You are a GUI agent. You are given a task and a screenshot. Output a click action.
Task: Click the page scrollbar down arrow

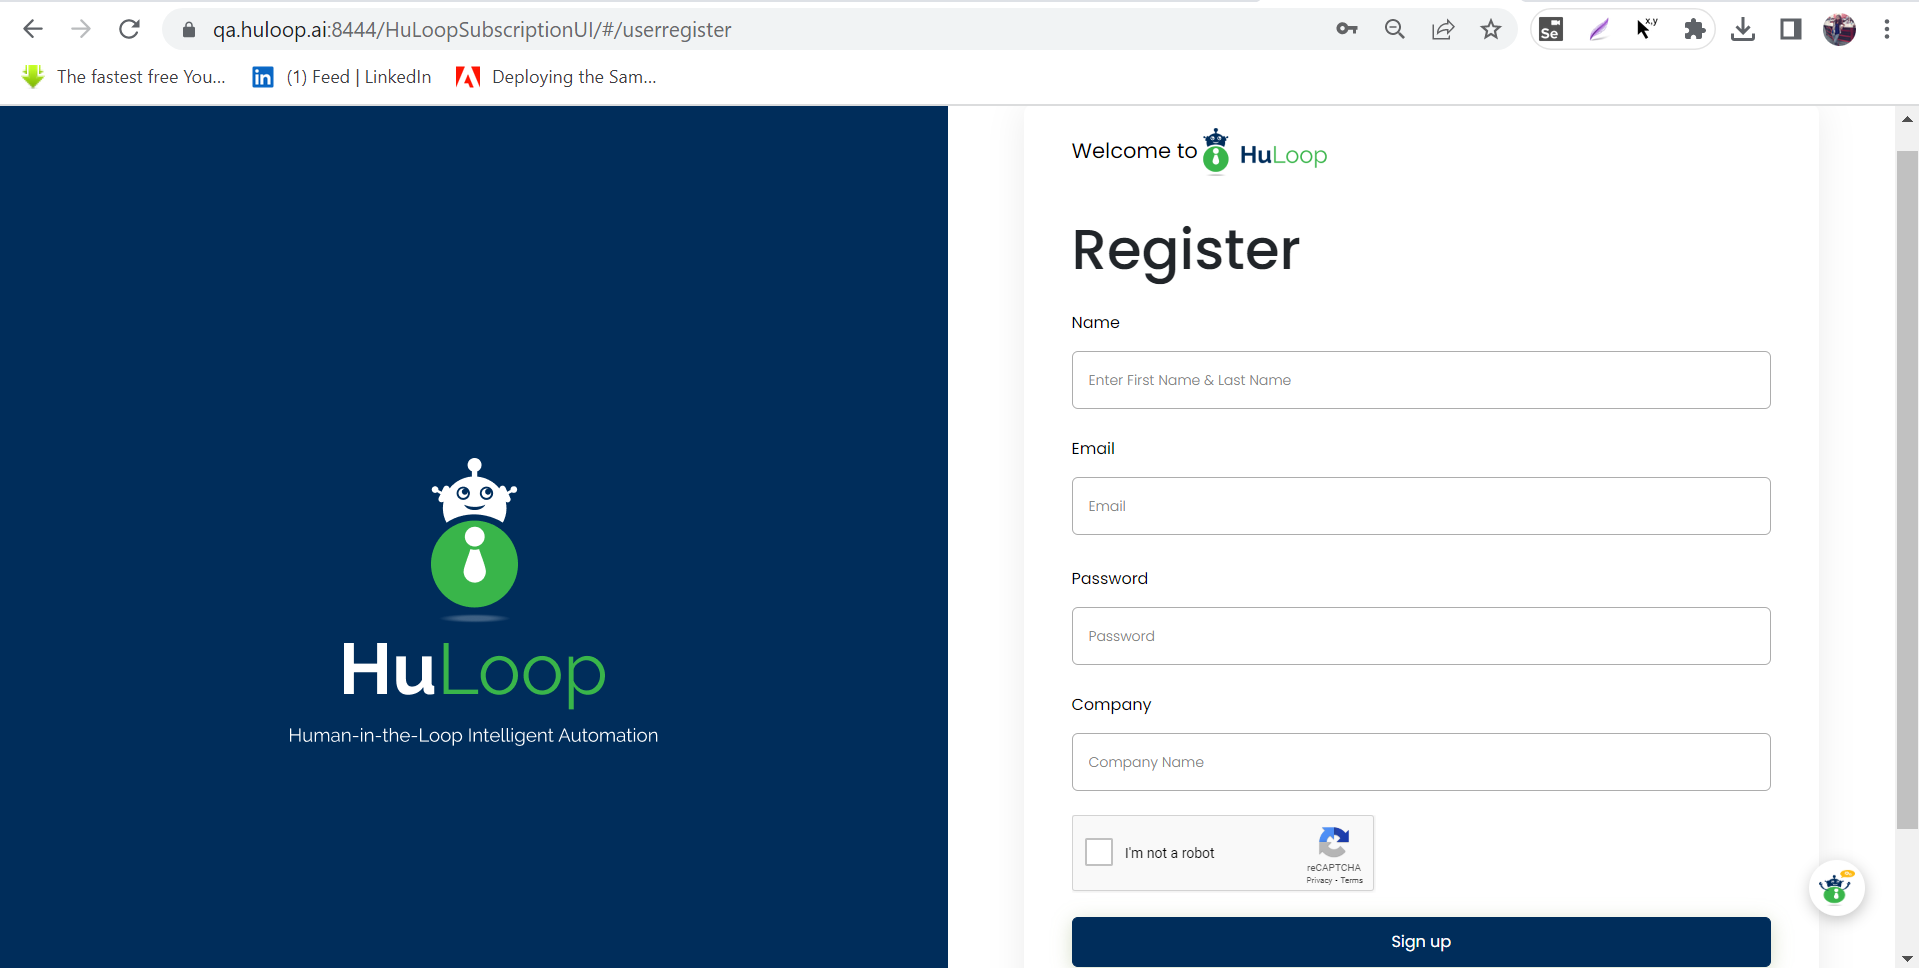point(1907,958)
